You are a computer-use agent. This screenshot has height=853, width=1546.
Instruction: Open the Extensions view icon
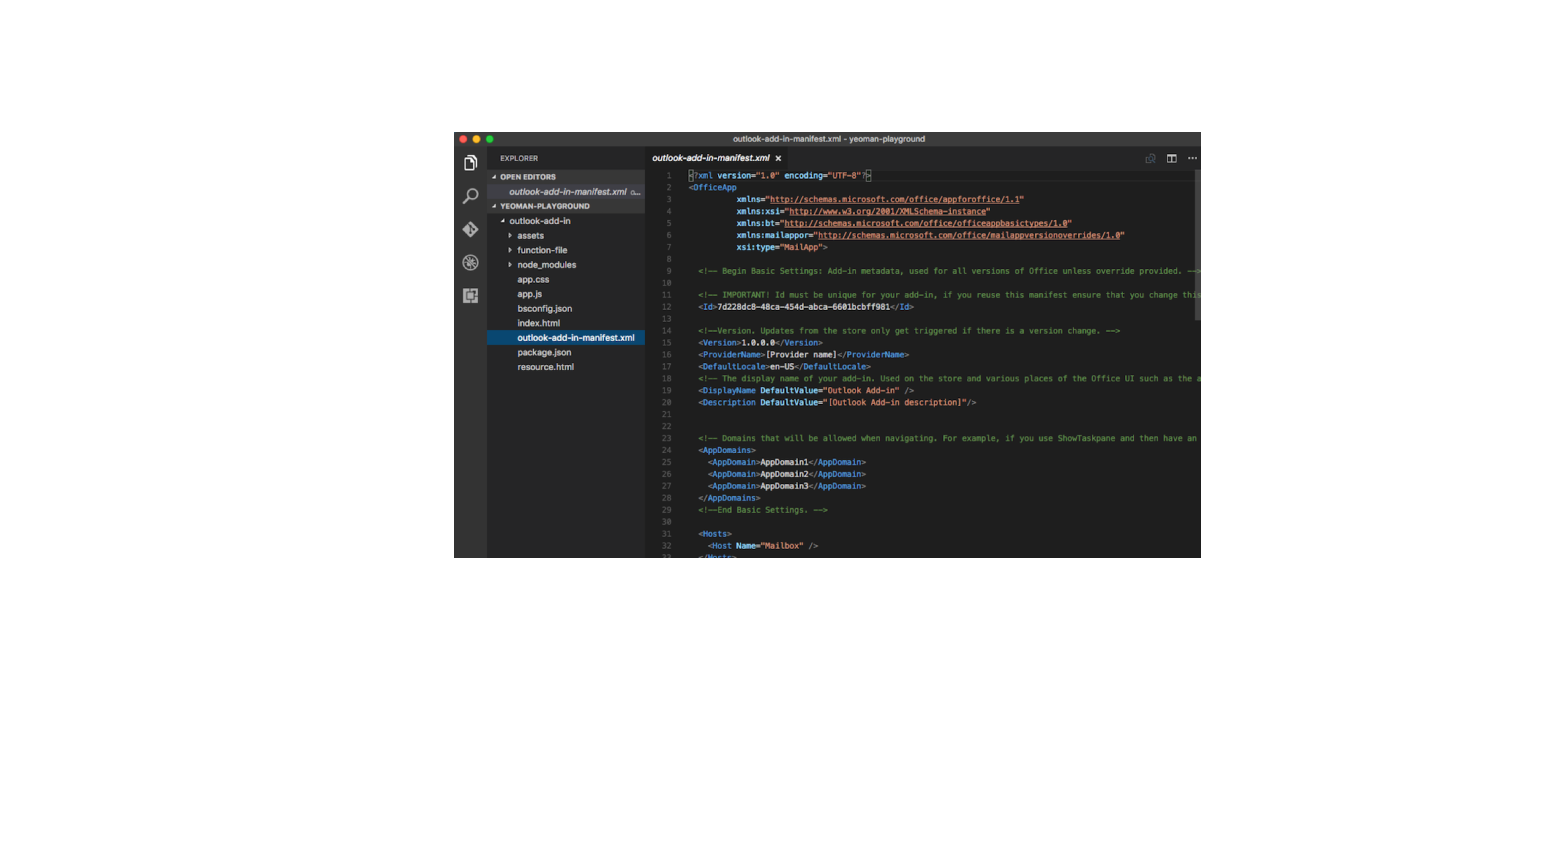pyautogui.click(x=470, y=295)
